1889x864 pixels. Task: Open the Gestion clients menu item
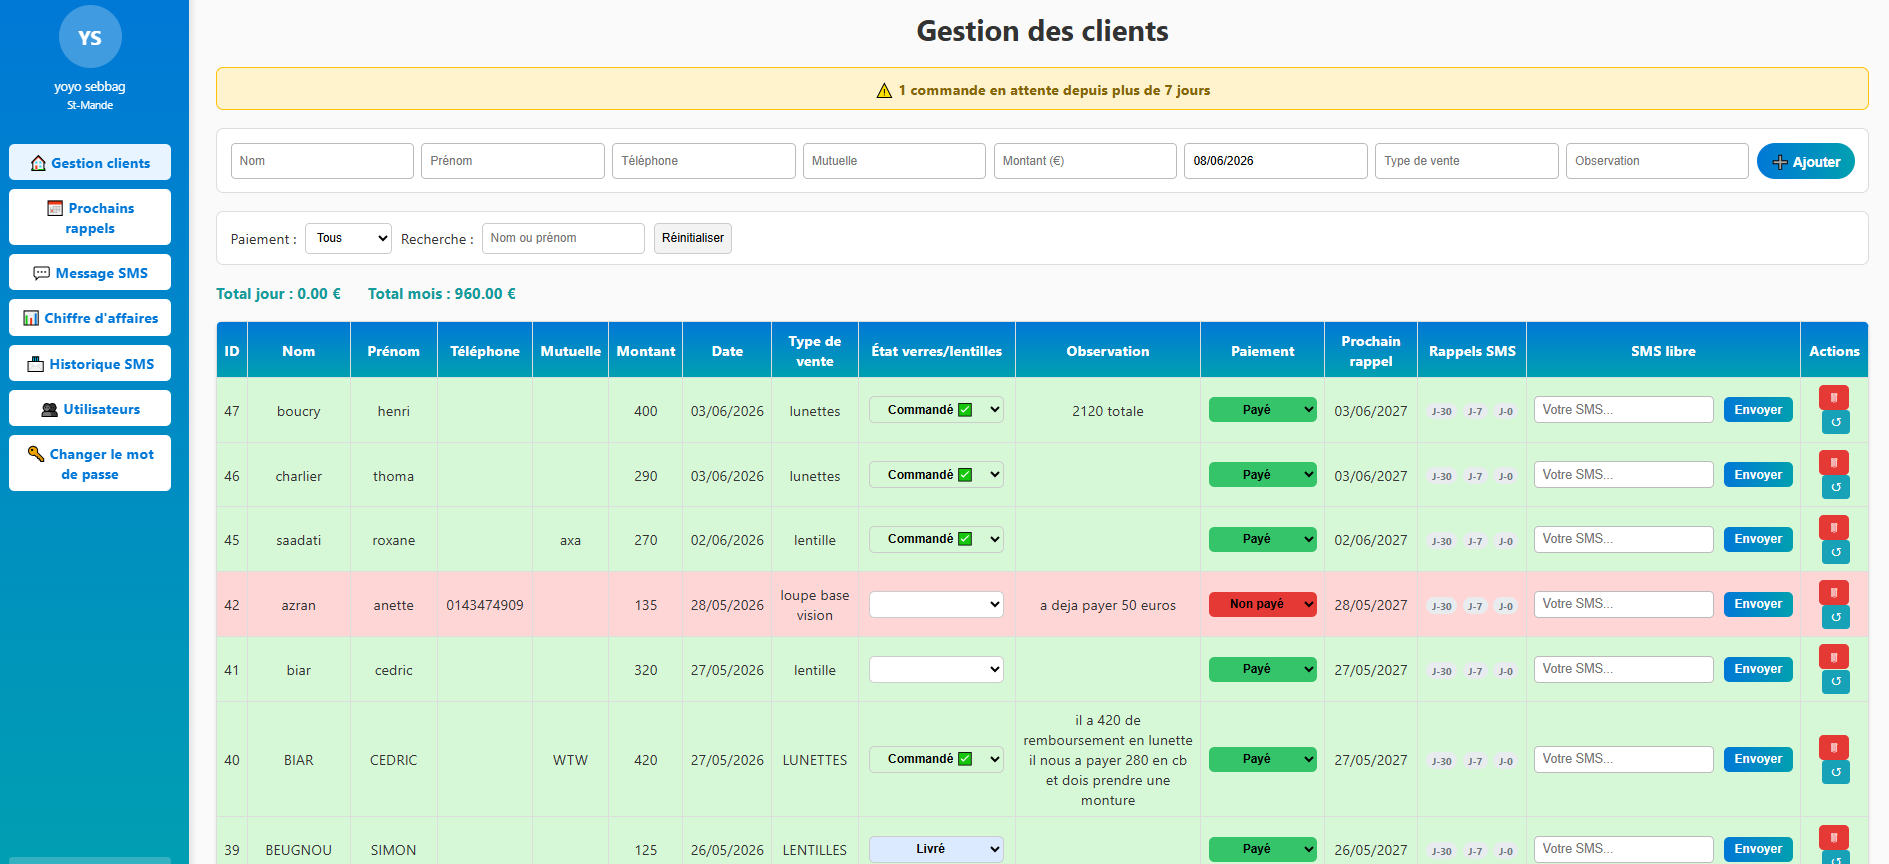pyautogui.click(x=90, y=163)
